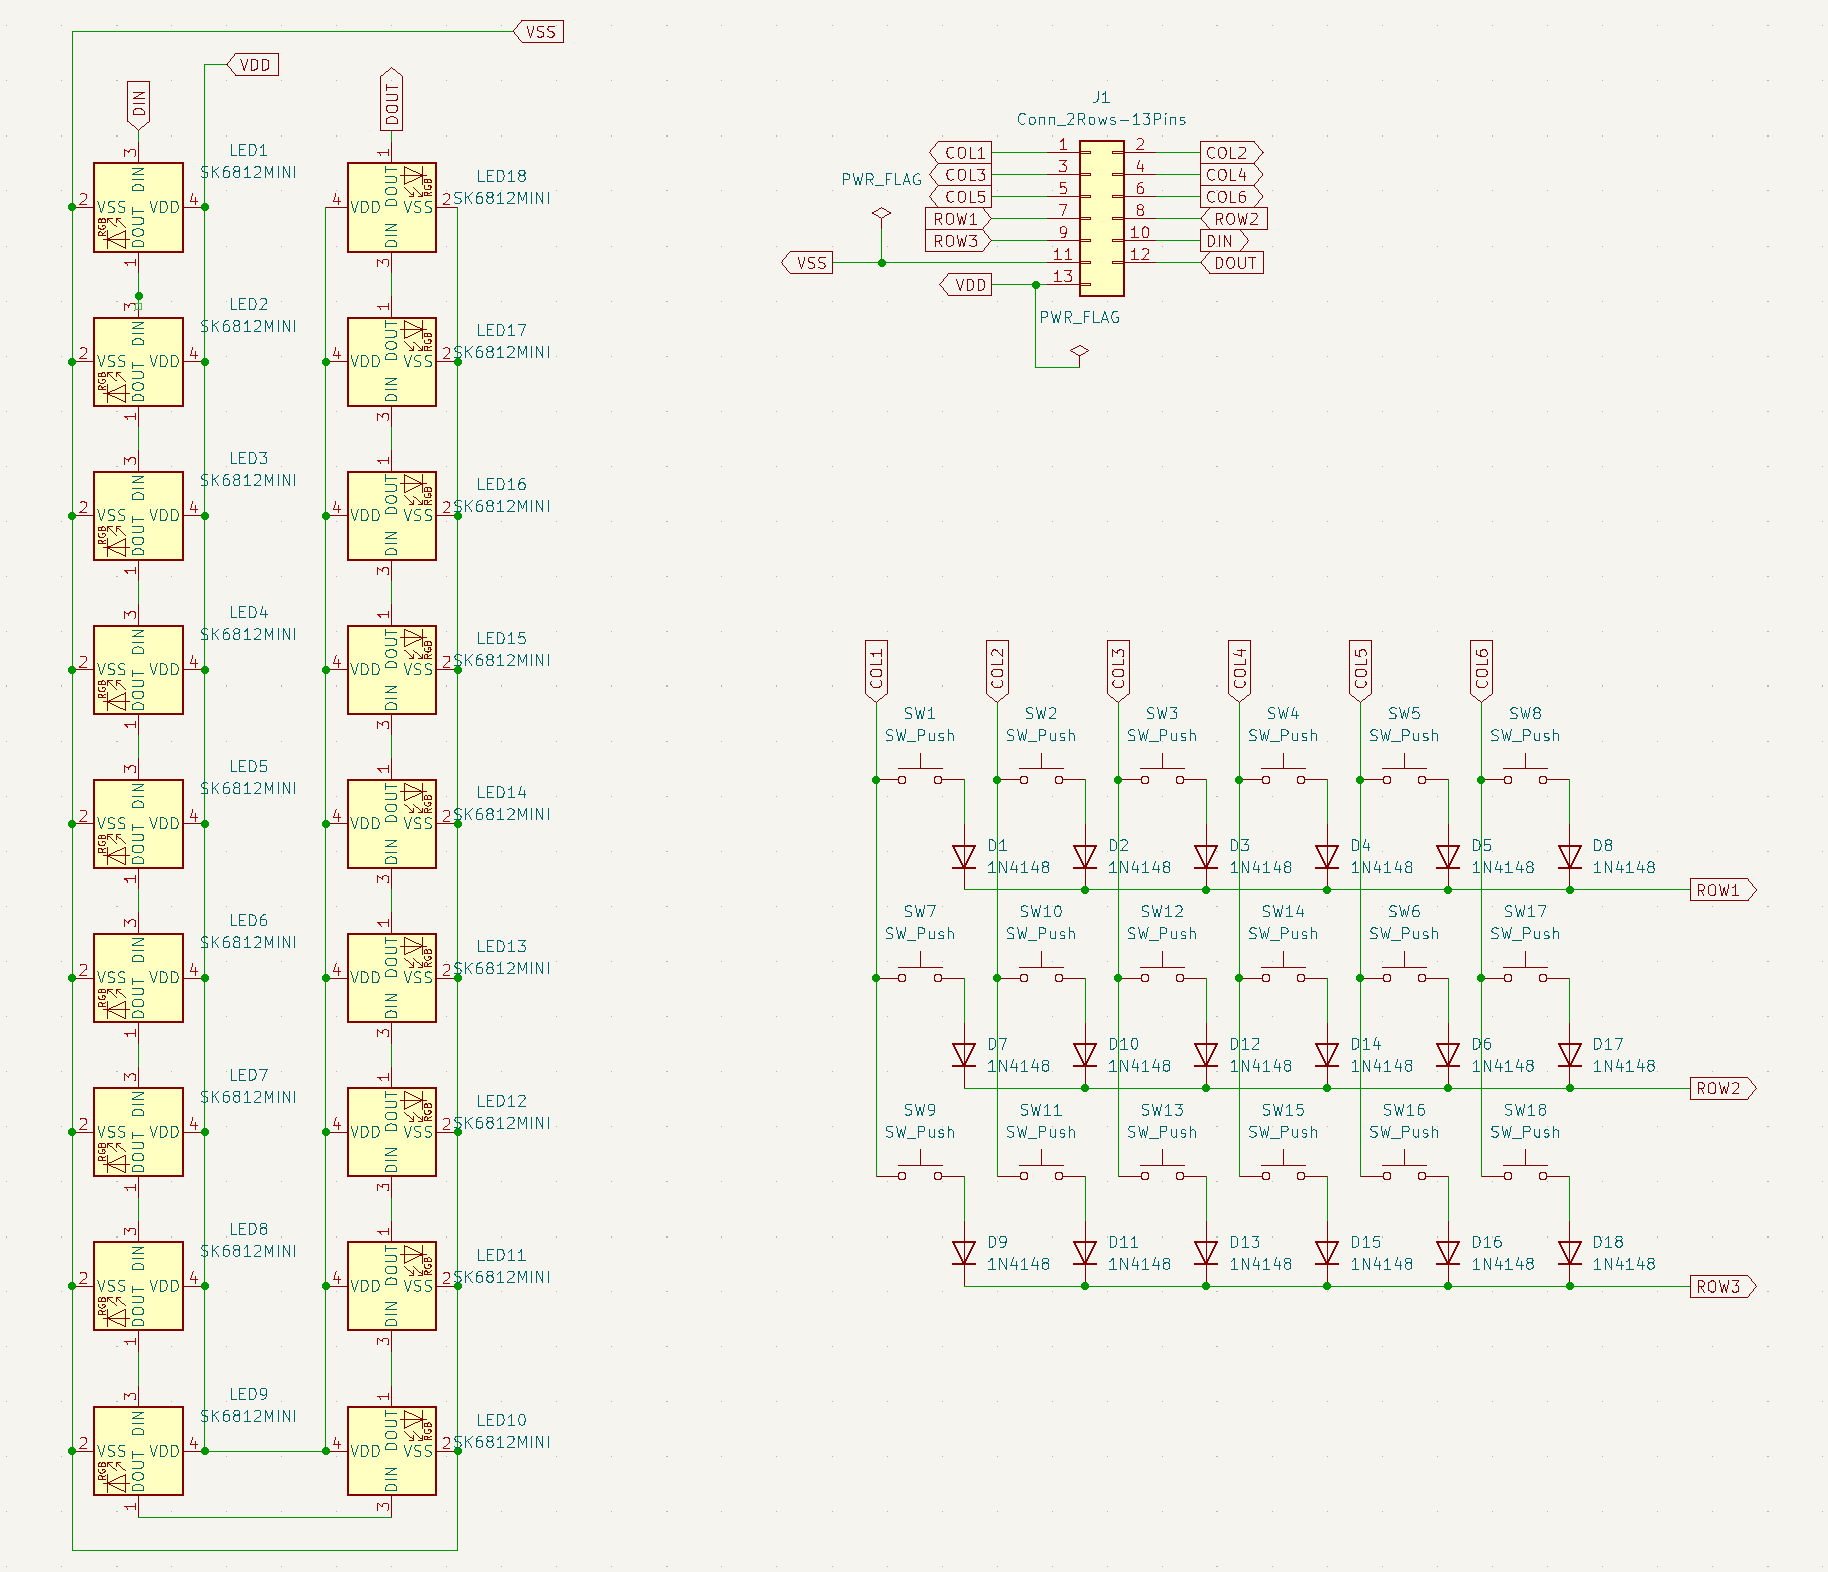This screenshot has height=1572, width=1828.
Task: Click the D16 reference text
Action: coord(1487,1242)
